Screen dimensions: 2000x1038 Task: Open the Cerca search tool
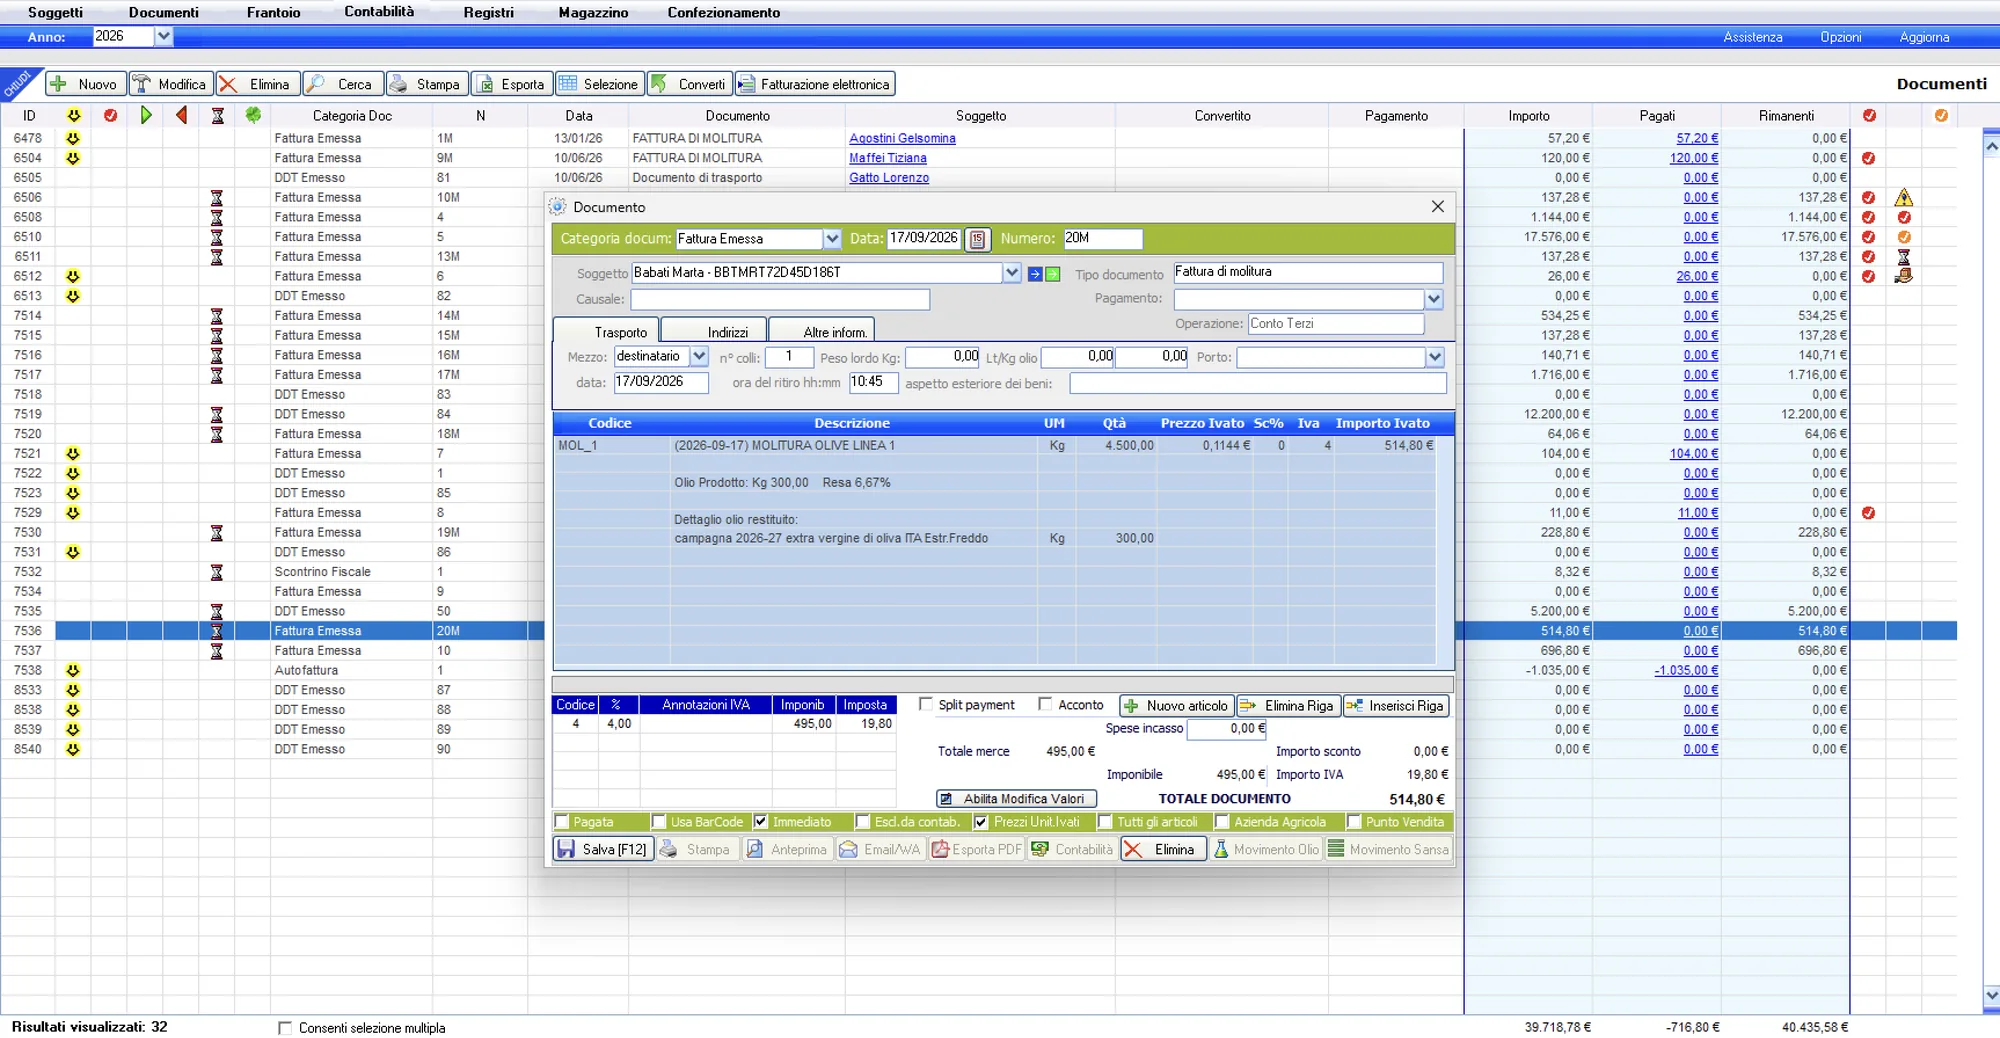[x=342, y=84]
